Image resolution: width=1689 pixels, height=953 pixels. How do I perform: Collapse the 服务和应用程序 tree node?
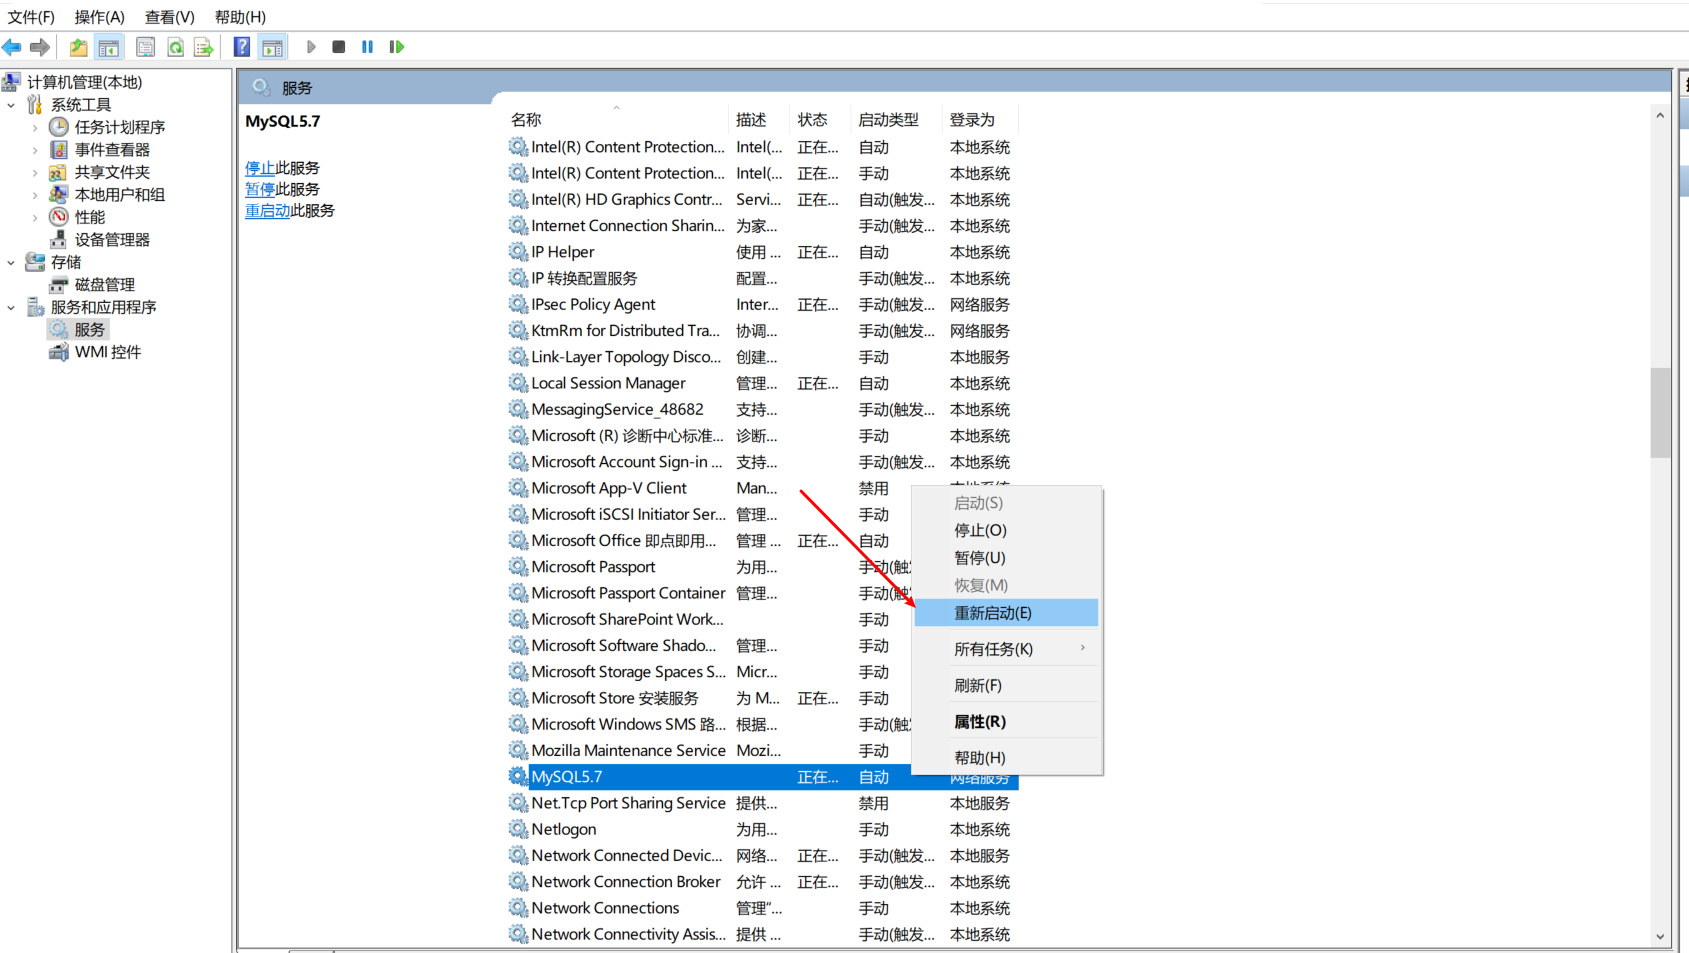coord(11,307)
